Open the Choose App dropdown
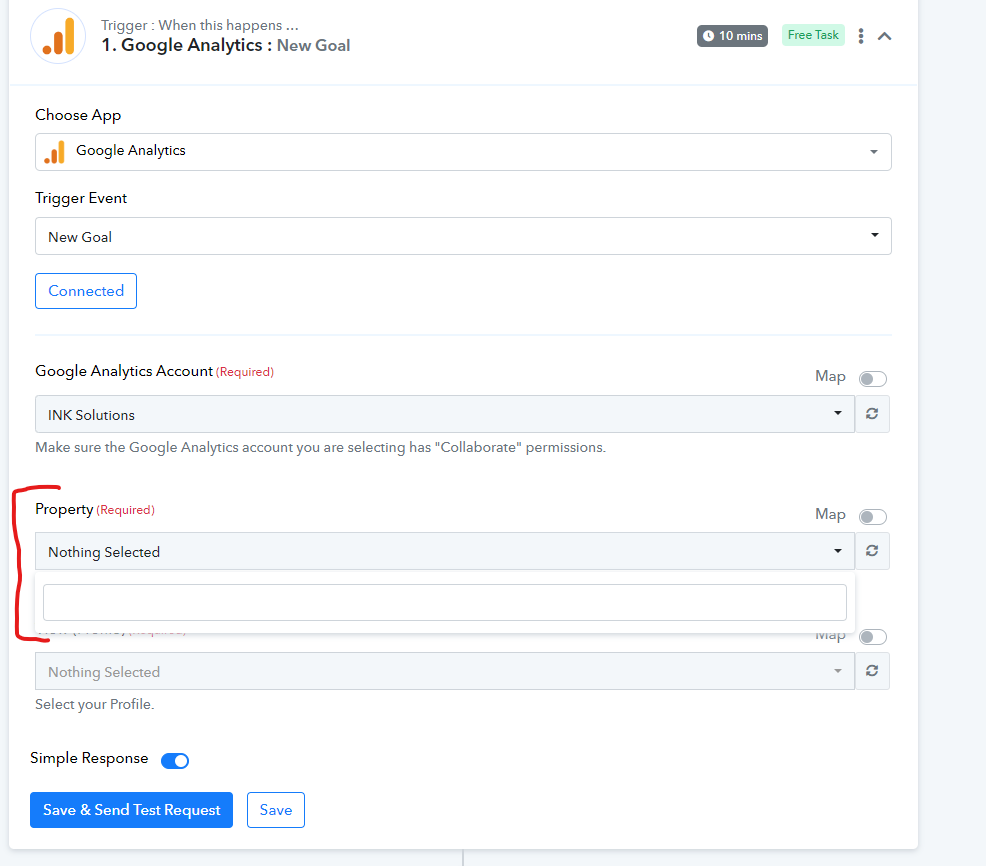 tap(463, 152)
